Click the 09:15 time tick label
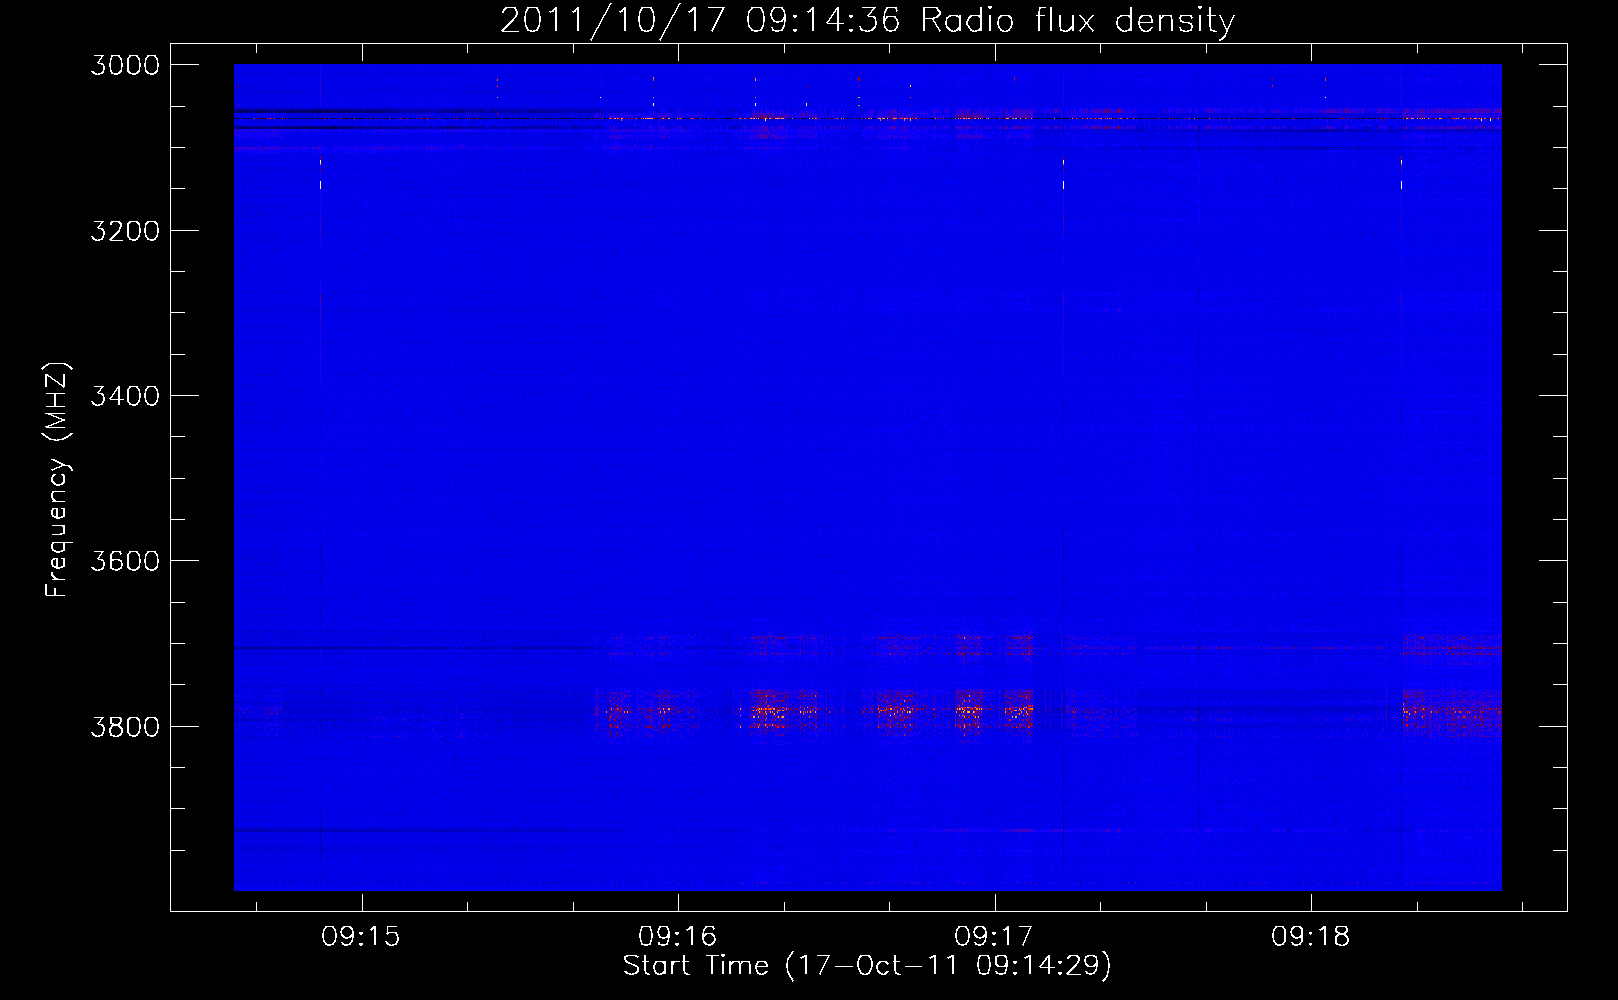 click(x=361, y=936)
